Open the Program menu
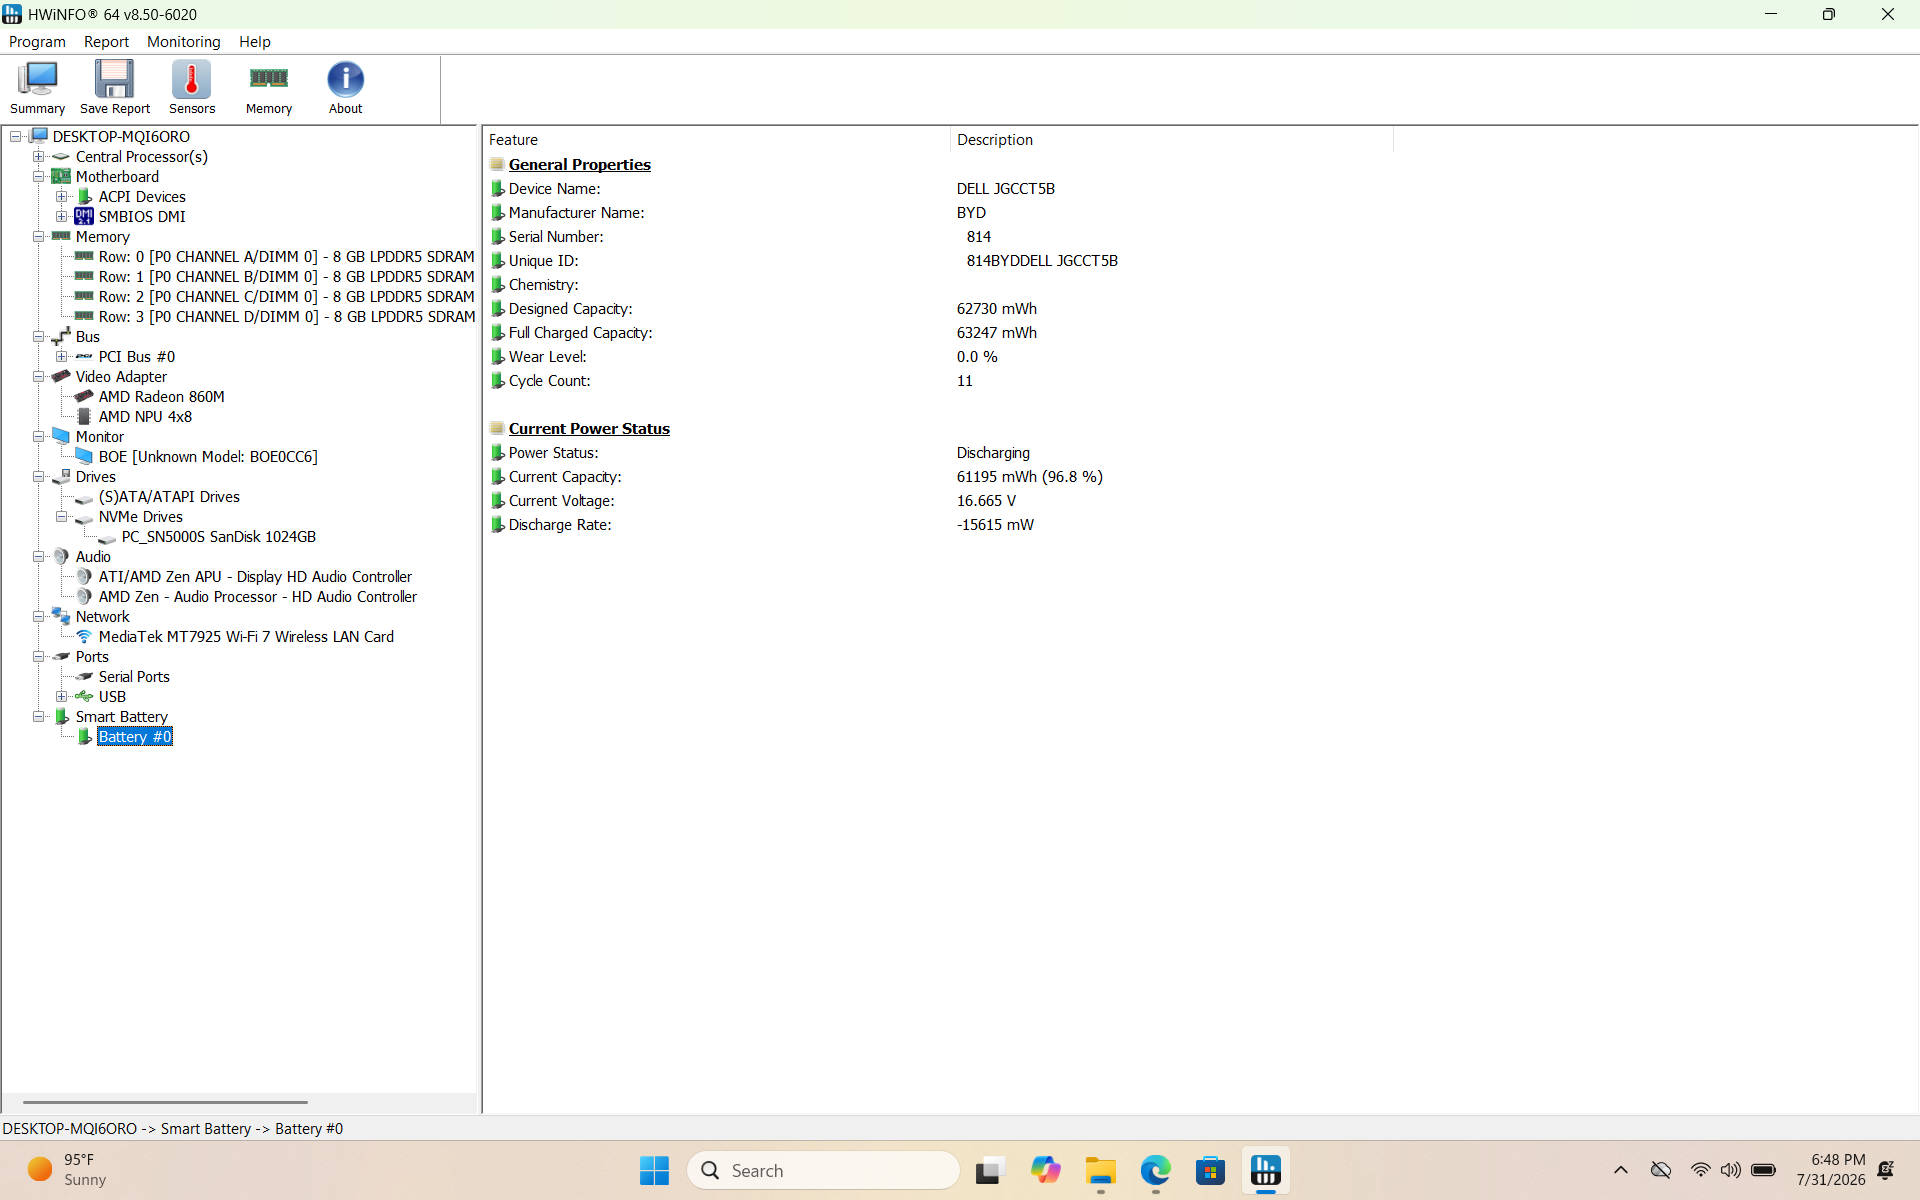This screenshot has height=1200, width=1920. (x=37, y=42)
